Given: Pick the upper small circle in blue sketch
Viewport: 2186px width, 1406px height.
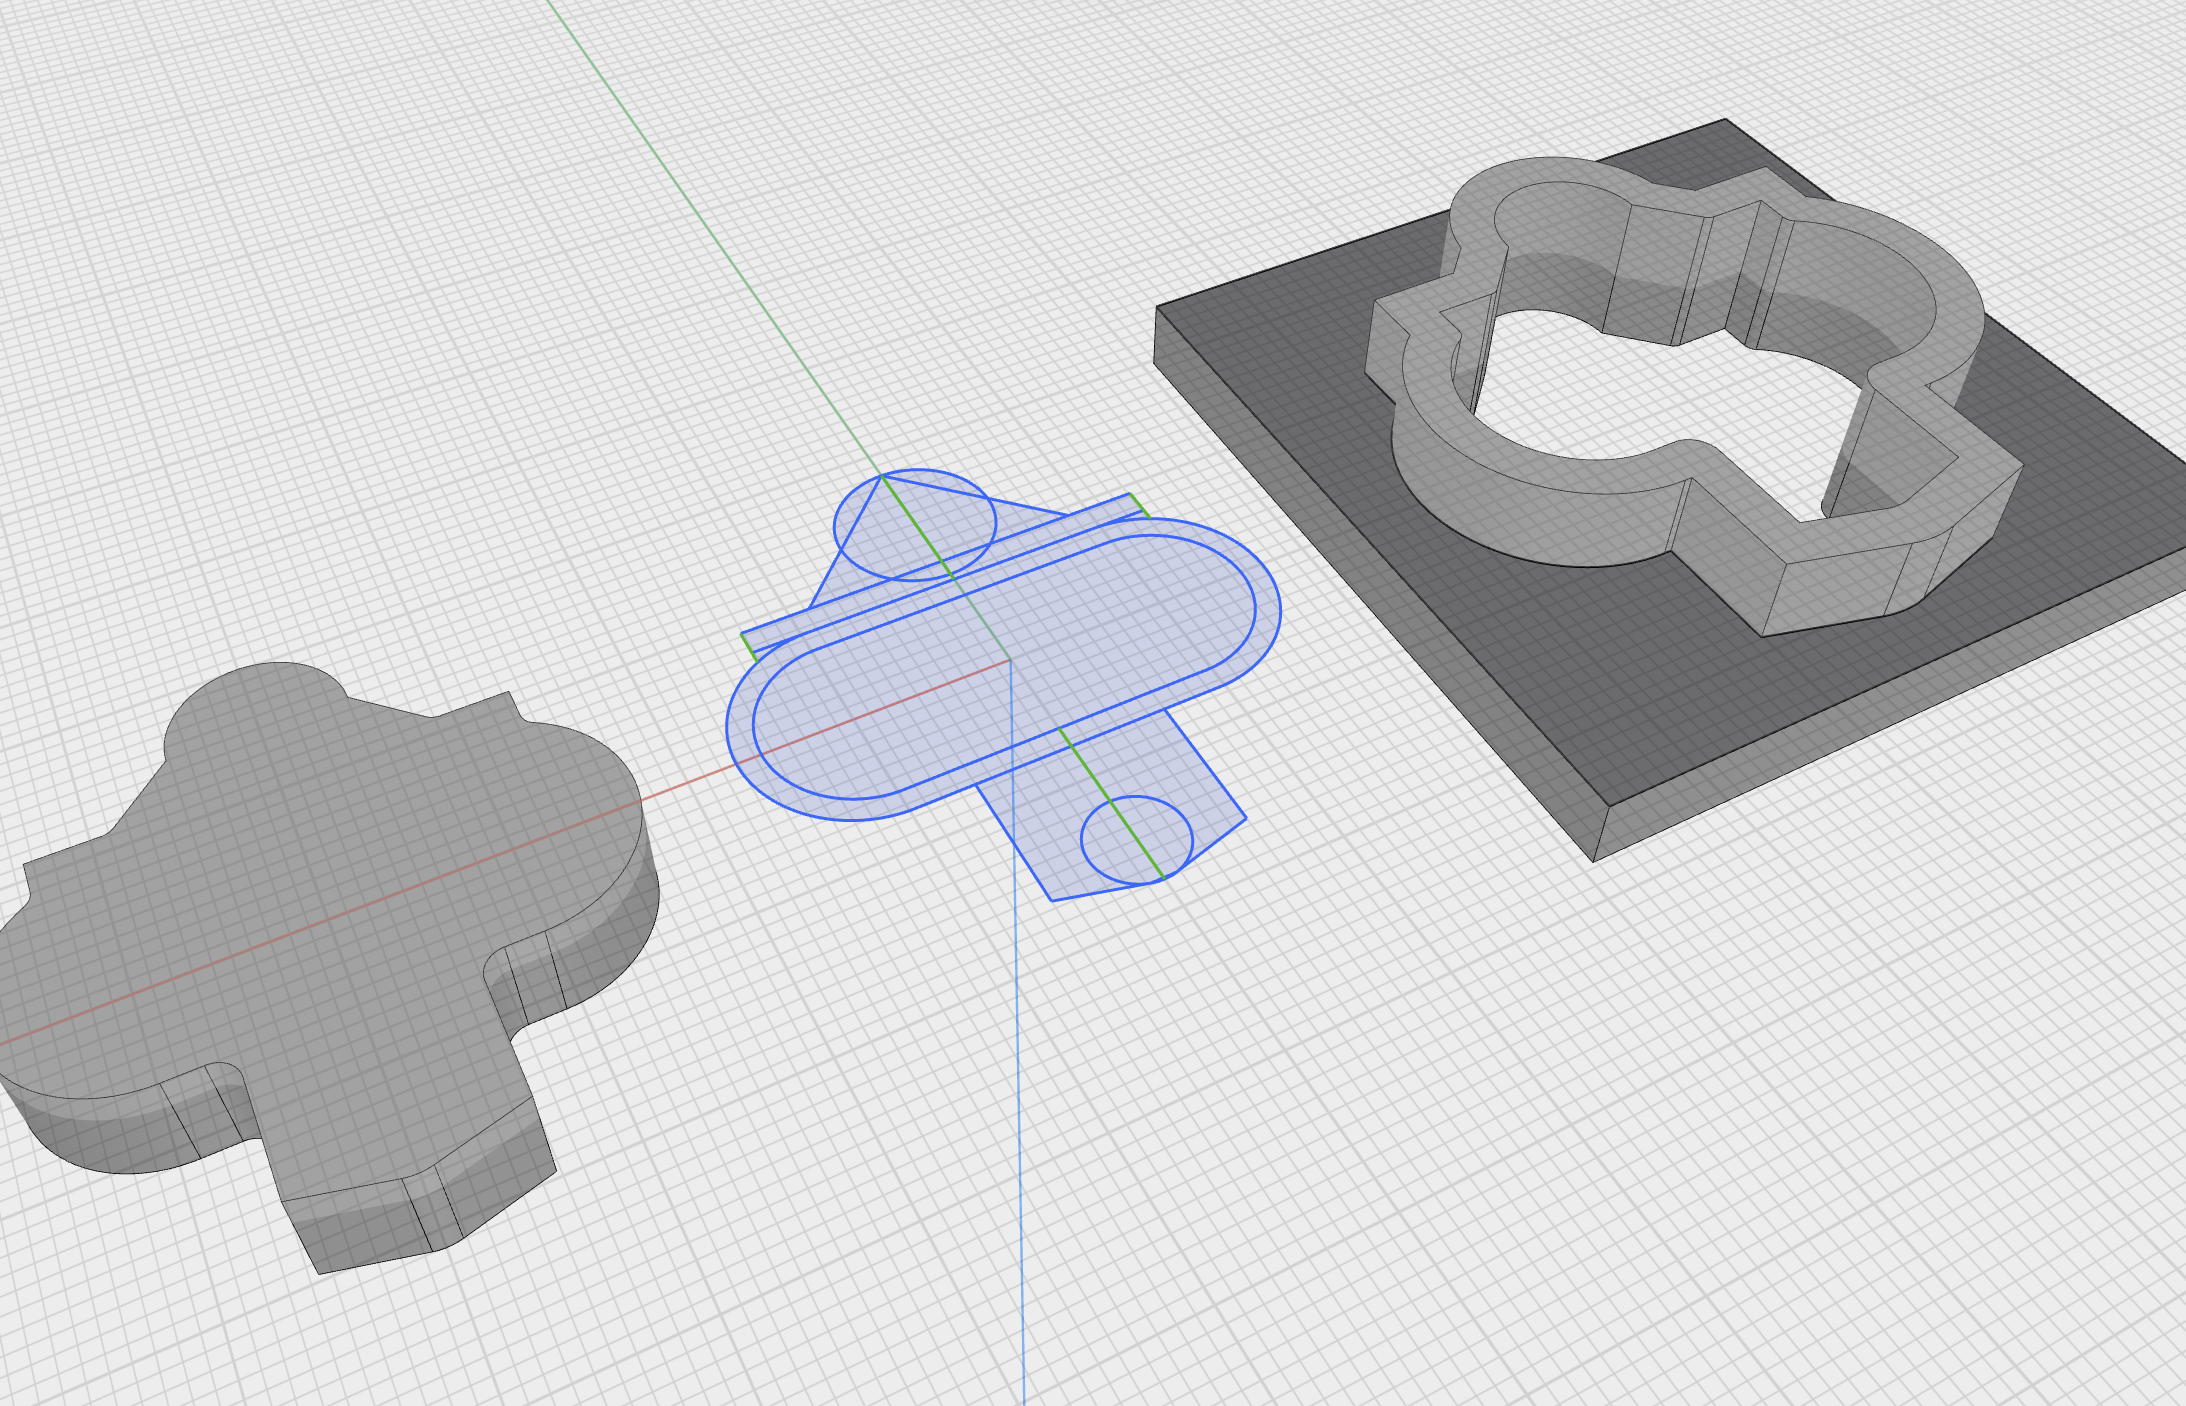Looking at the screenshot, I should click(x=915, y=525).
